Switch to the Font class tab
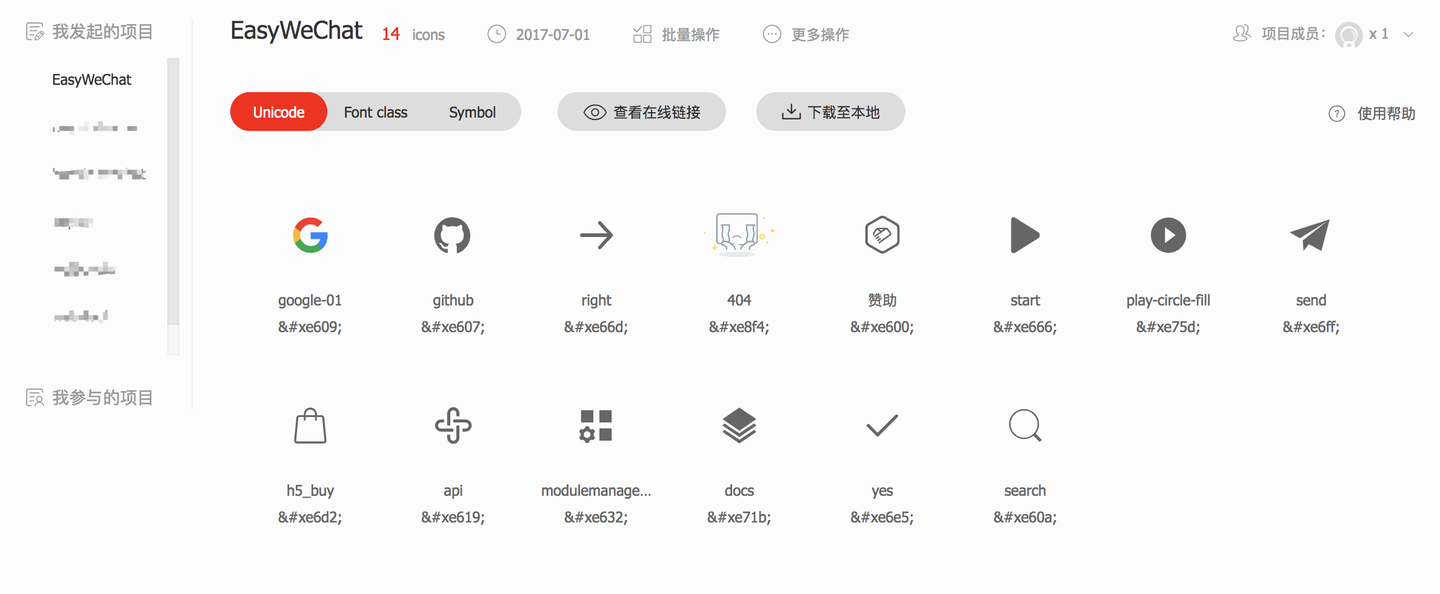 click(375, 112)
